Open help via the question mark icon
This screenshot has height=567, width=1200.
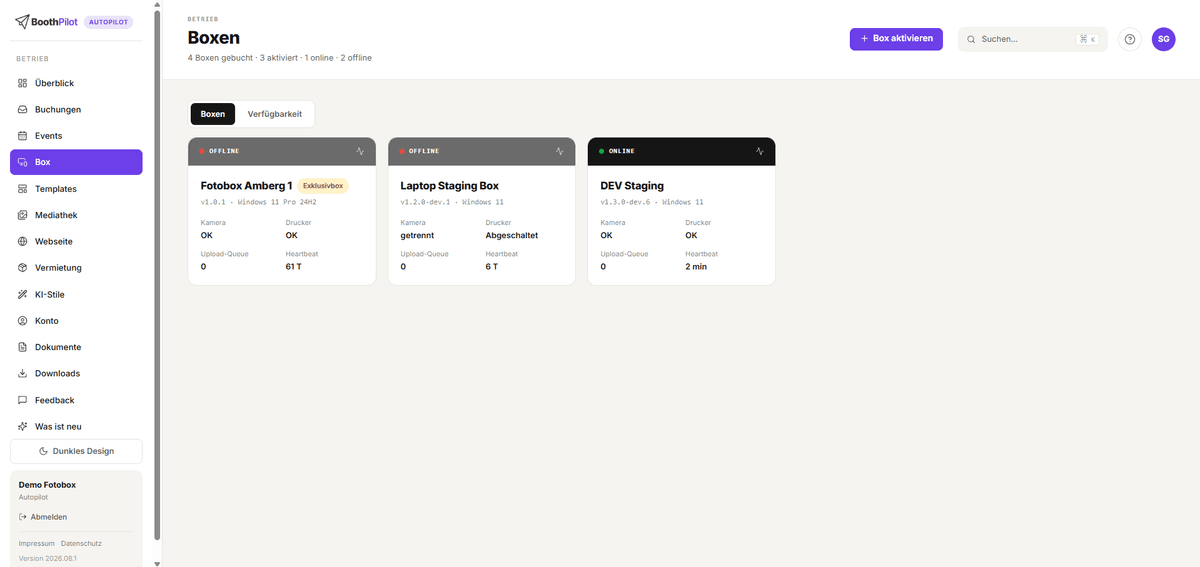click(x=1130, y=39)
